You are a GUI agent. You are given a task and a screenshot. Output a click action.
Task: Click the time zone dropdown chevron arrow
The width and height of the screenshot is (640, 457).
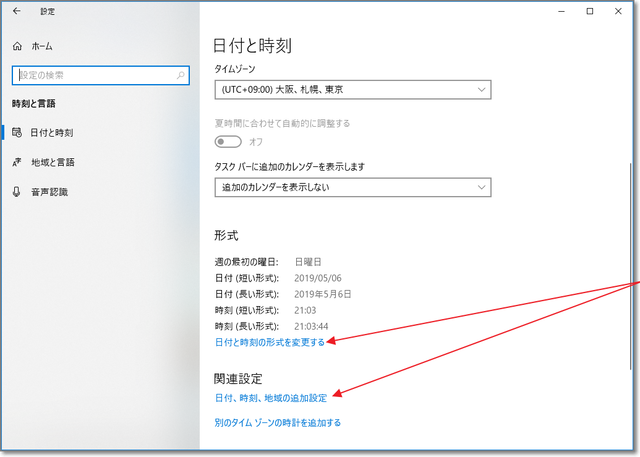pyautogui.click(x=480, y=89)
